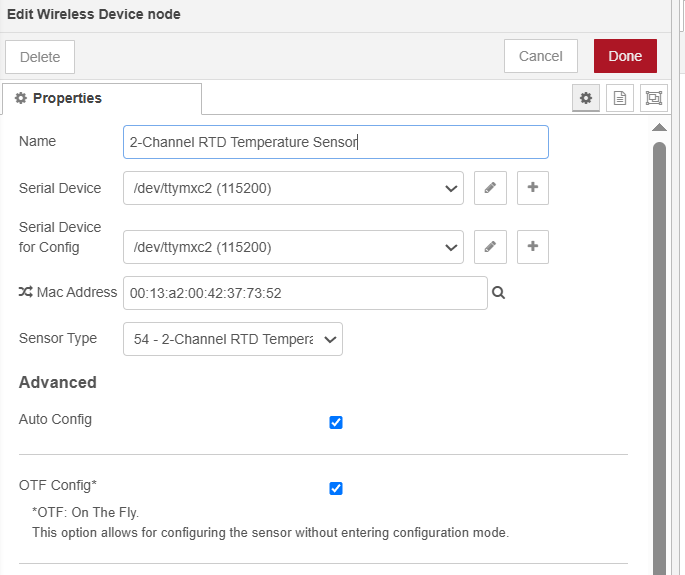The image size is (685, 575).
Task: Click the scrollbar up arrow
Action: click(x=659, y=128)
